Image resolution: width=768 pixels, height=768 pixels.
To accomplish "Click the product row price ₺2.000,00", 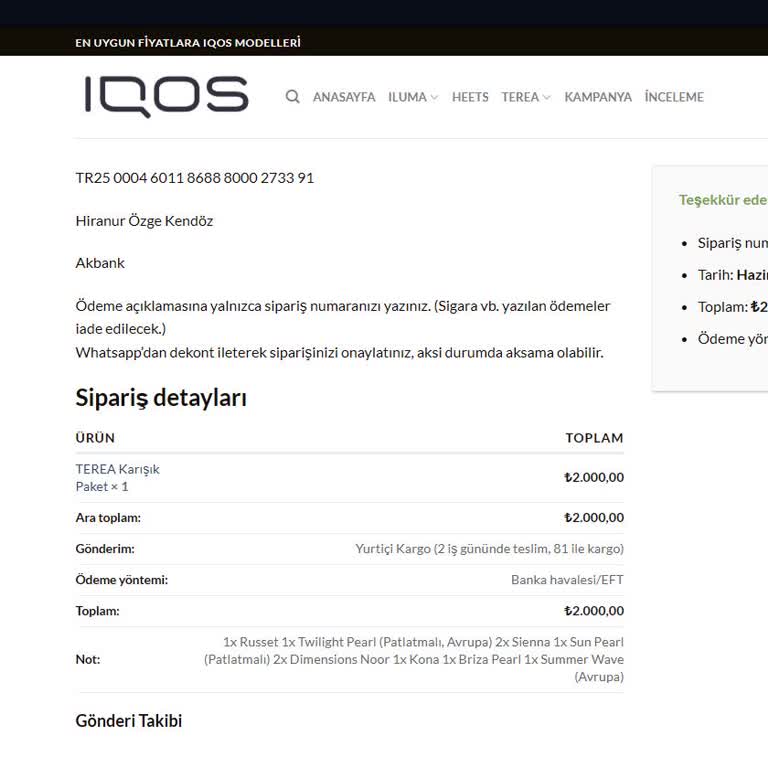I will click(594, 478).
